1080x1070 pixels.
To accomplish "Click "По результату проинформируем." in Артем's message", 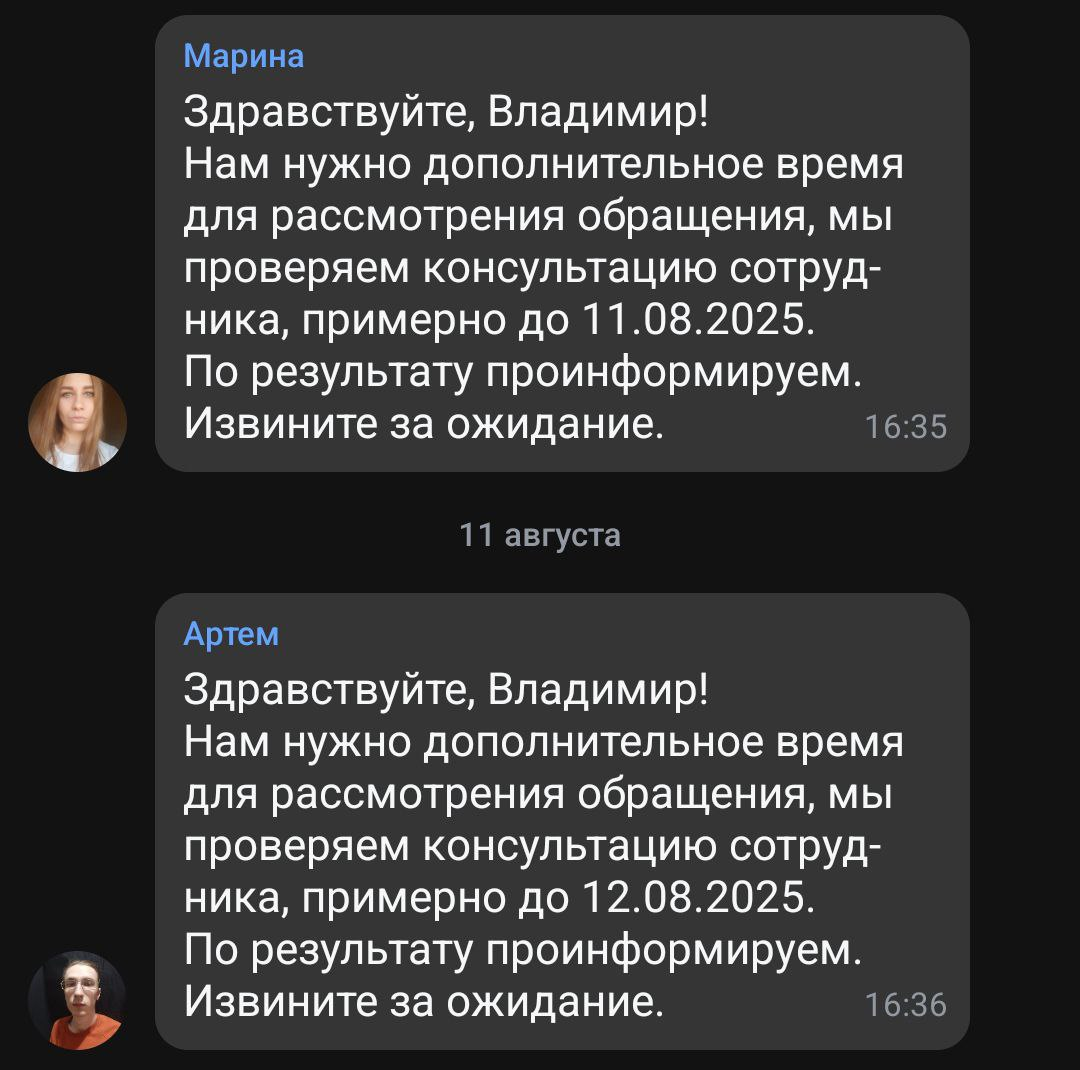I will (522, 951).
